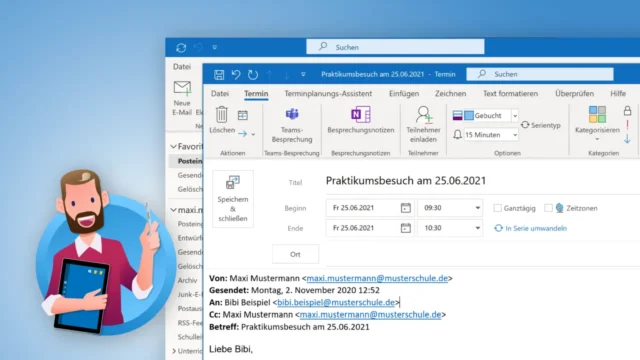Open maxi.mustermann email link in Von line
This screenshot has width=640, height=360.
[377, 278]
